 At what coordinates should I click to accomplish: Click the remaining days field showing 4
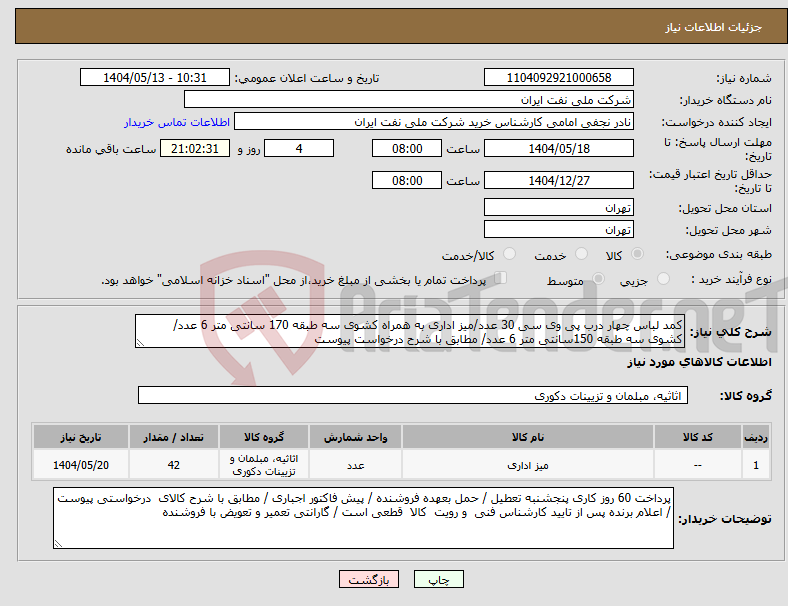click(299, 148)
